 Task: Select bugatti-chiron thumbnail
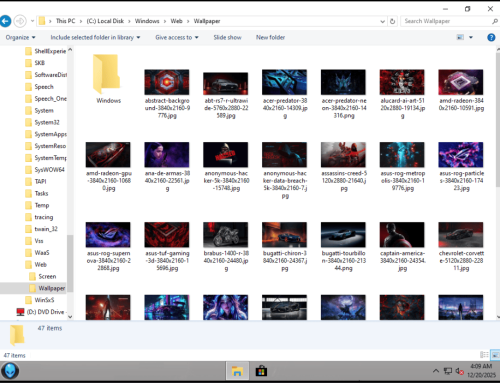point(284,235)
